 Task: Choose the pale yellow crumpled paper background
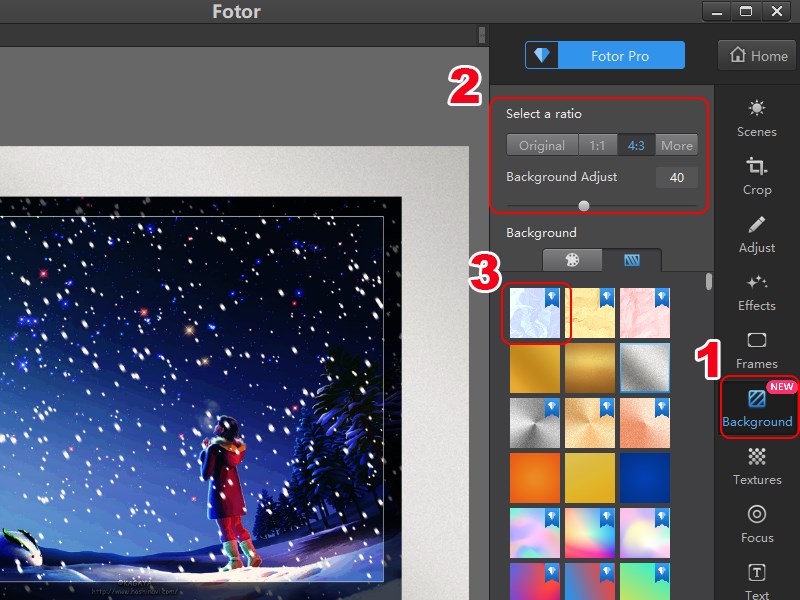pyautogui.click(x=590, y=313)
